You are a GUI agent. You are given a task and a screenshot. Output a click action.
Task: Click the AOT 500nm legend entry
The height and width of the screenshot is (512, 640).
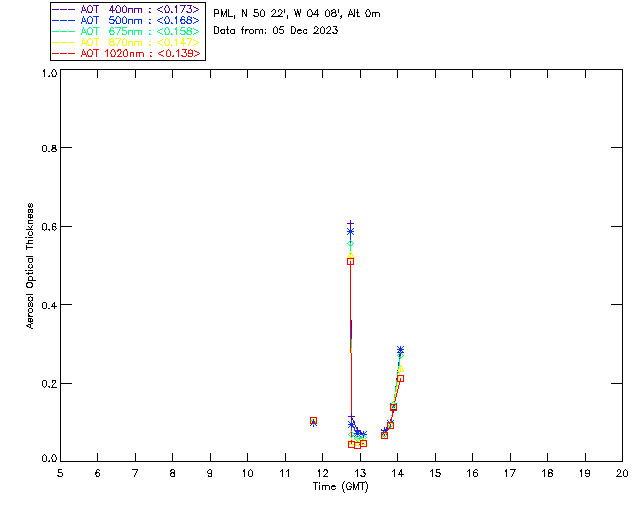point(126,20)
